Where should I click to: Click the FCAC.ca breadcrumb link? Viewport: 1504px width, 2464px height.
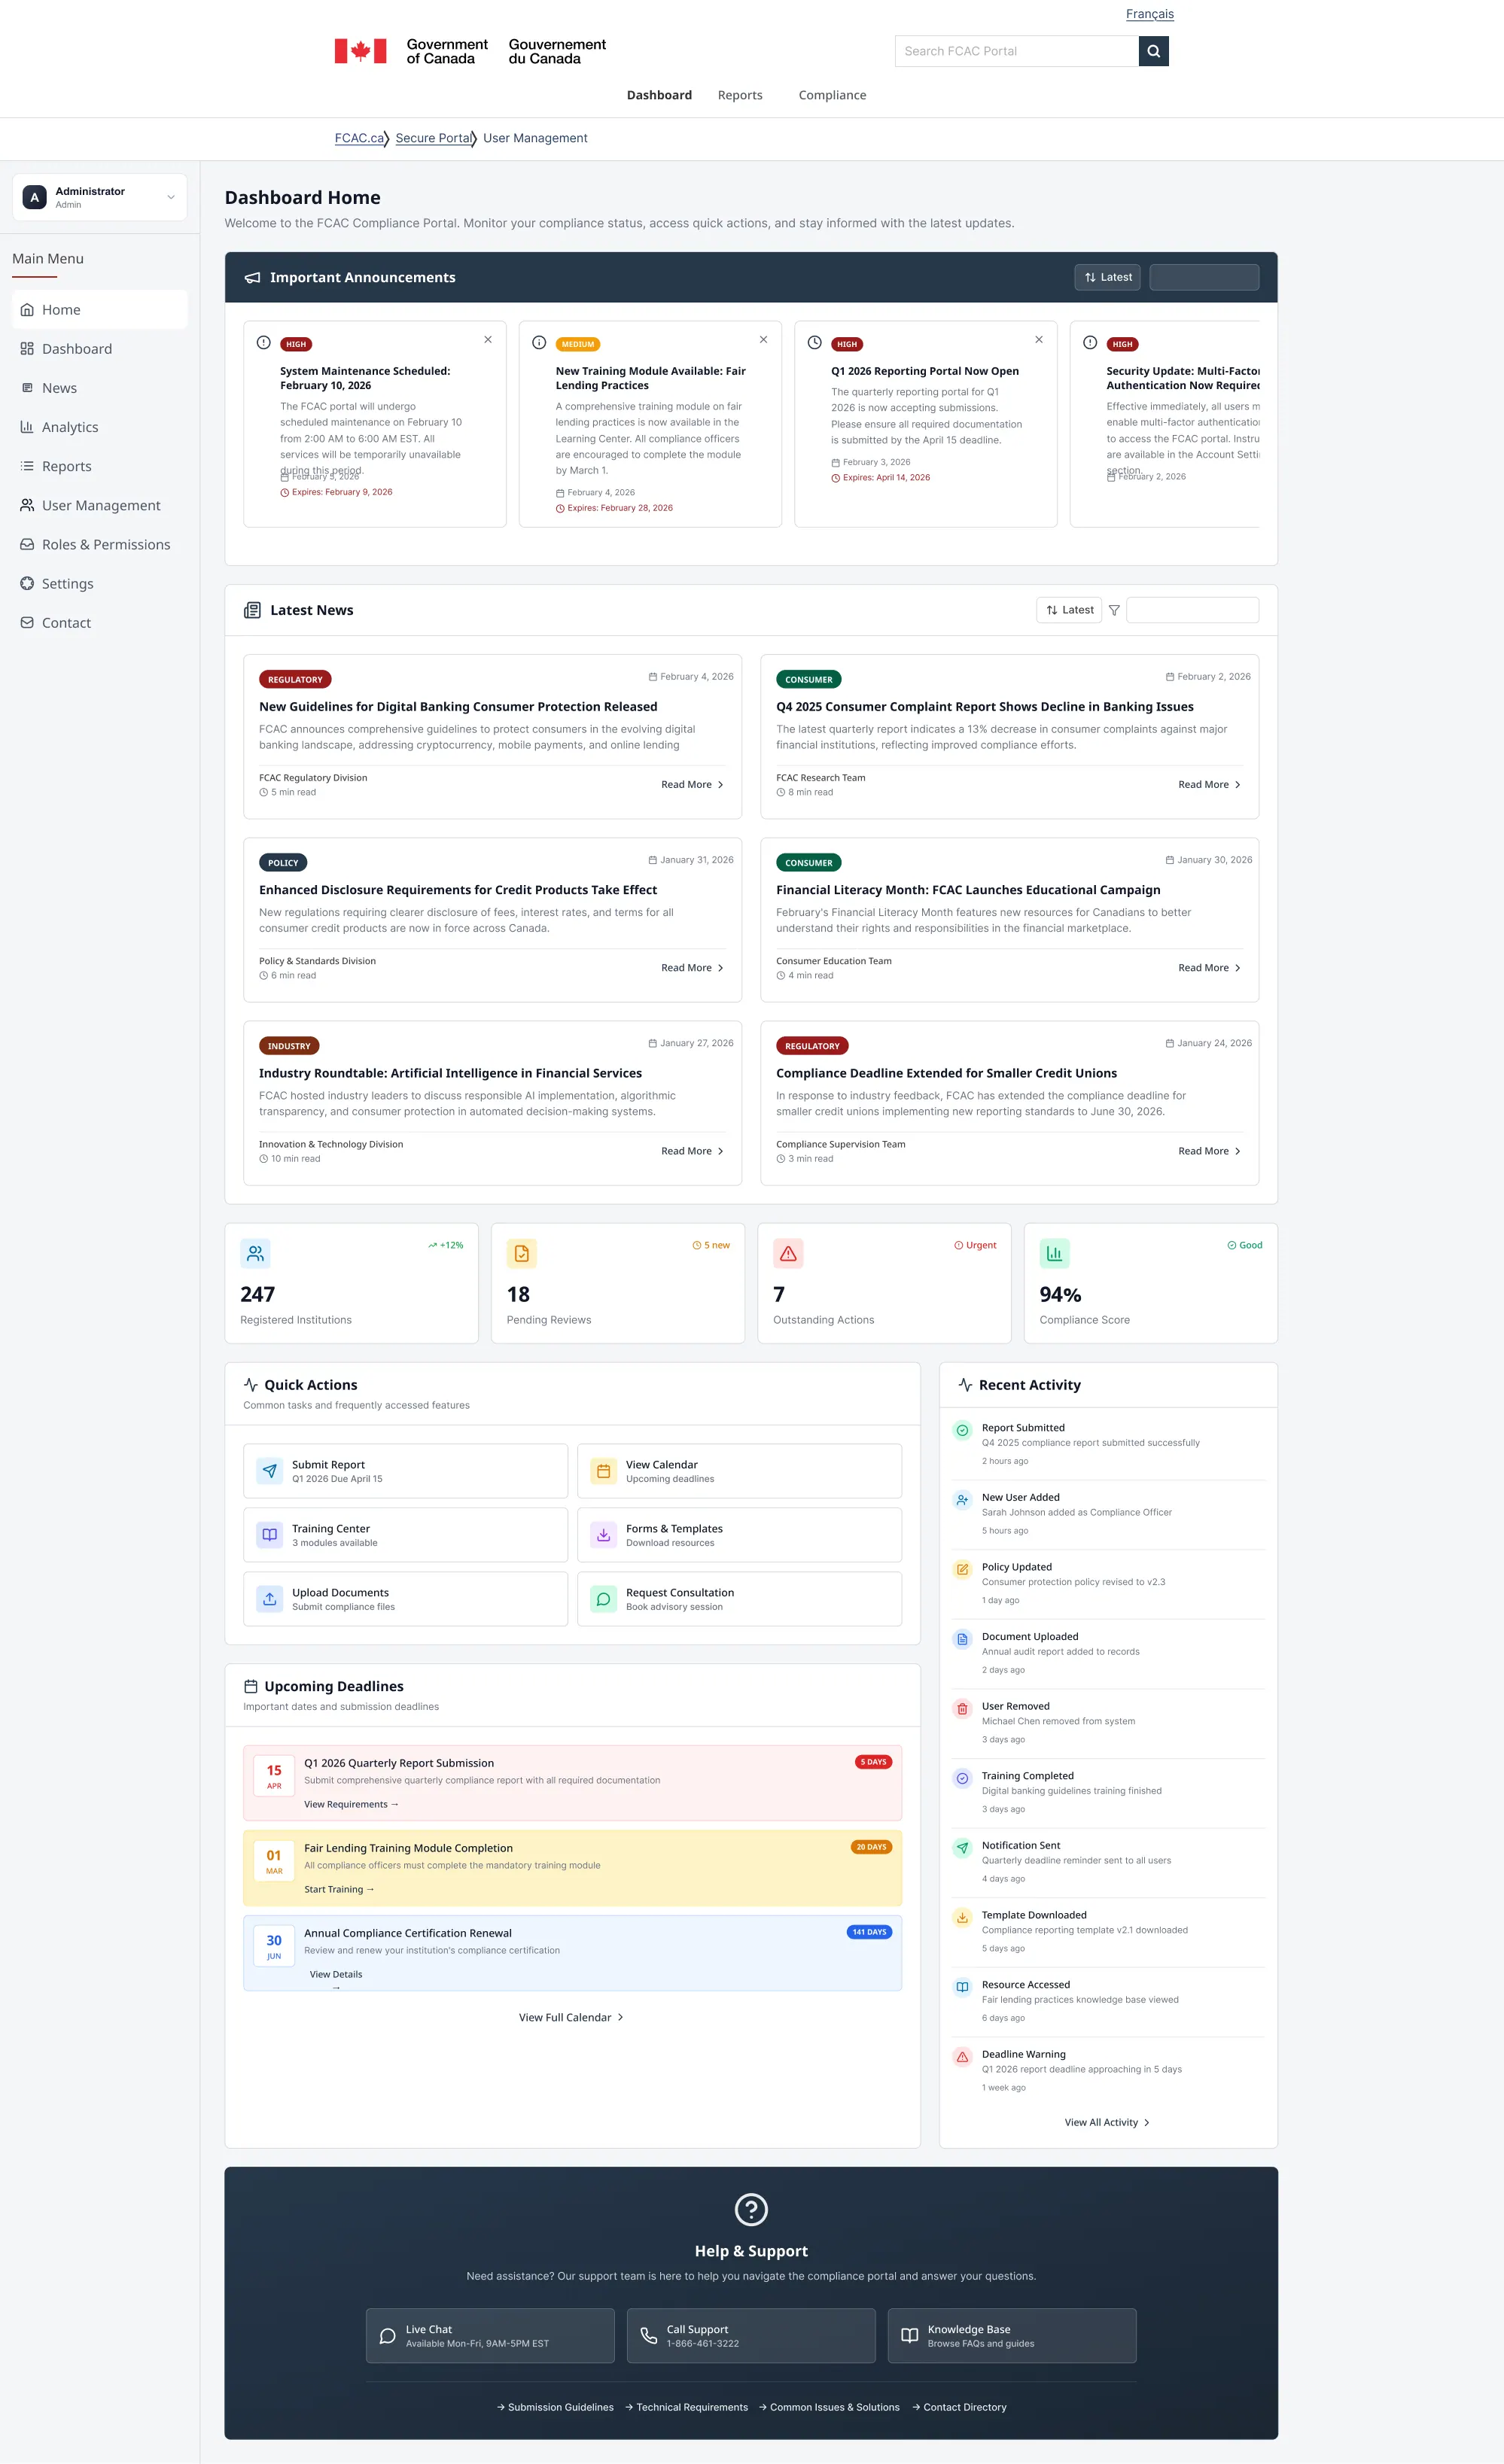click(x=359, y=138)
